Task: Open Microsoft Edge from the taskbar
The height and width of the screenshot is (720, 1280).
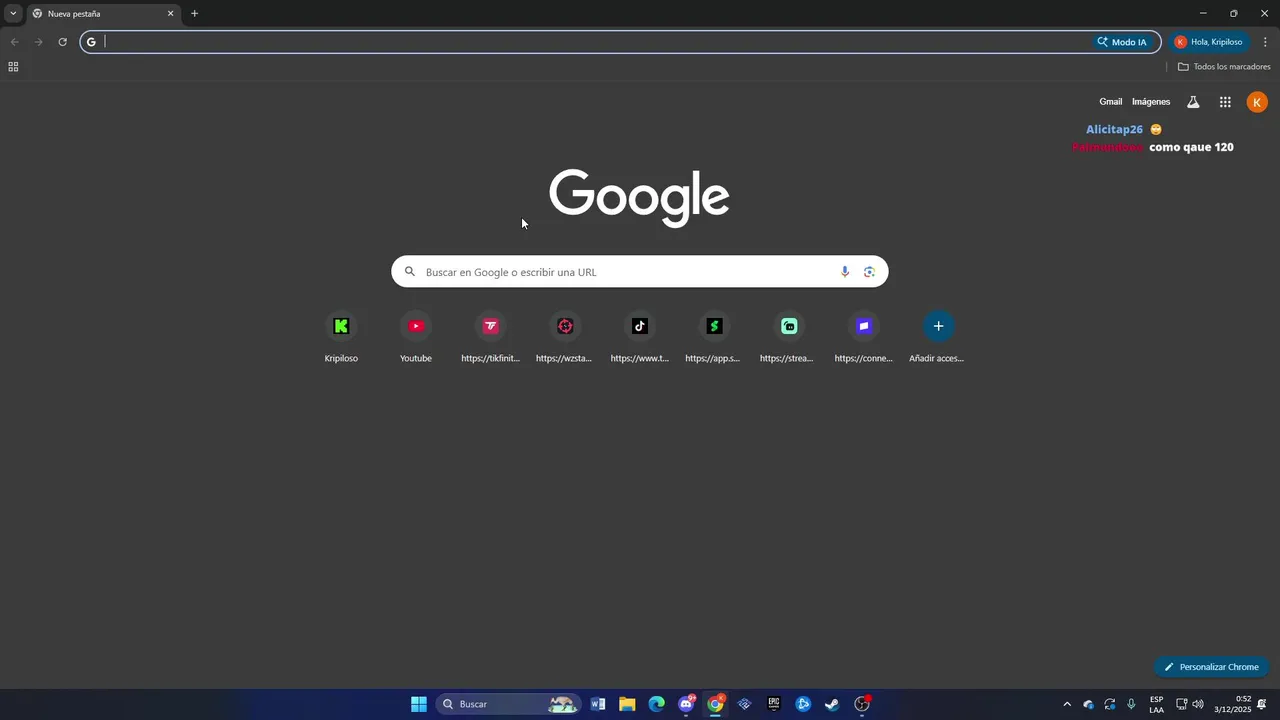Action: pyautogui.click(x=656, y=704)
